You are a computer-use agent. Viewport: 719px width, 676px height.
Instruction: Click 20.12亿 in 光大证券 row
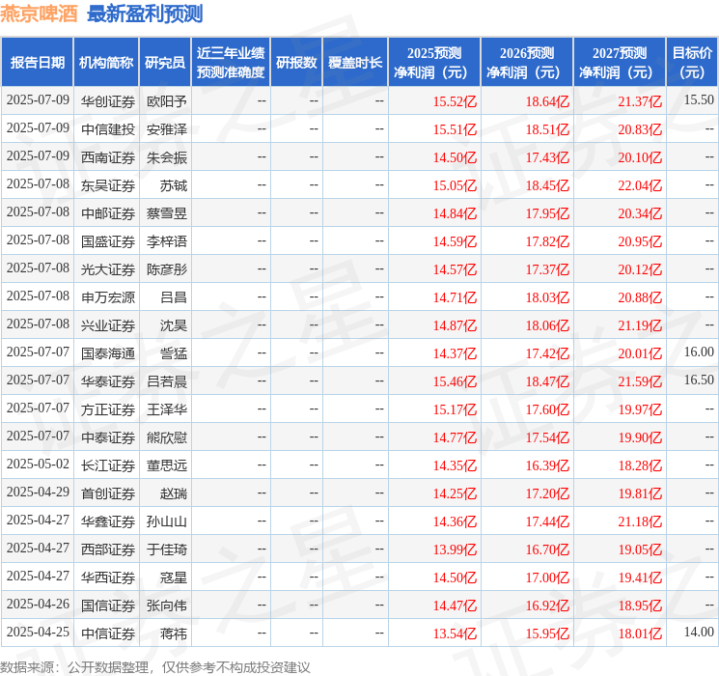[x=640, y=269]
